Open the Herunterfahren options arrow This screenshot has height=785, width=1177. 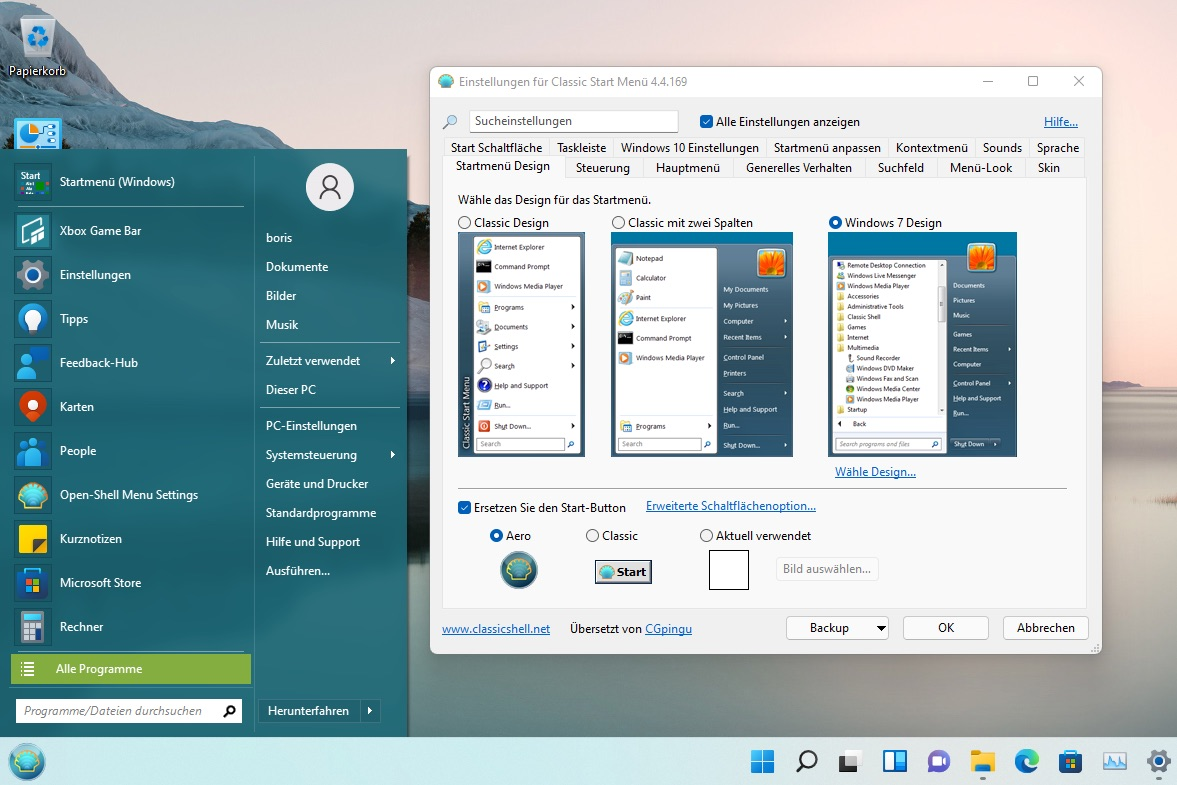370,711
